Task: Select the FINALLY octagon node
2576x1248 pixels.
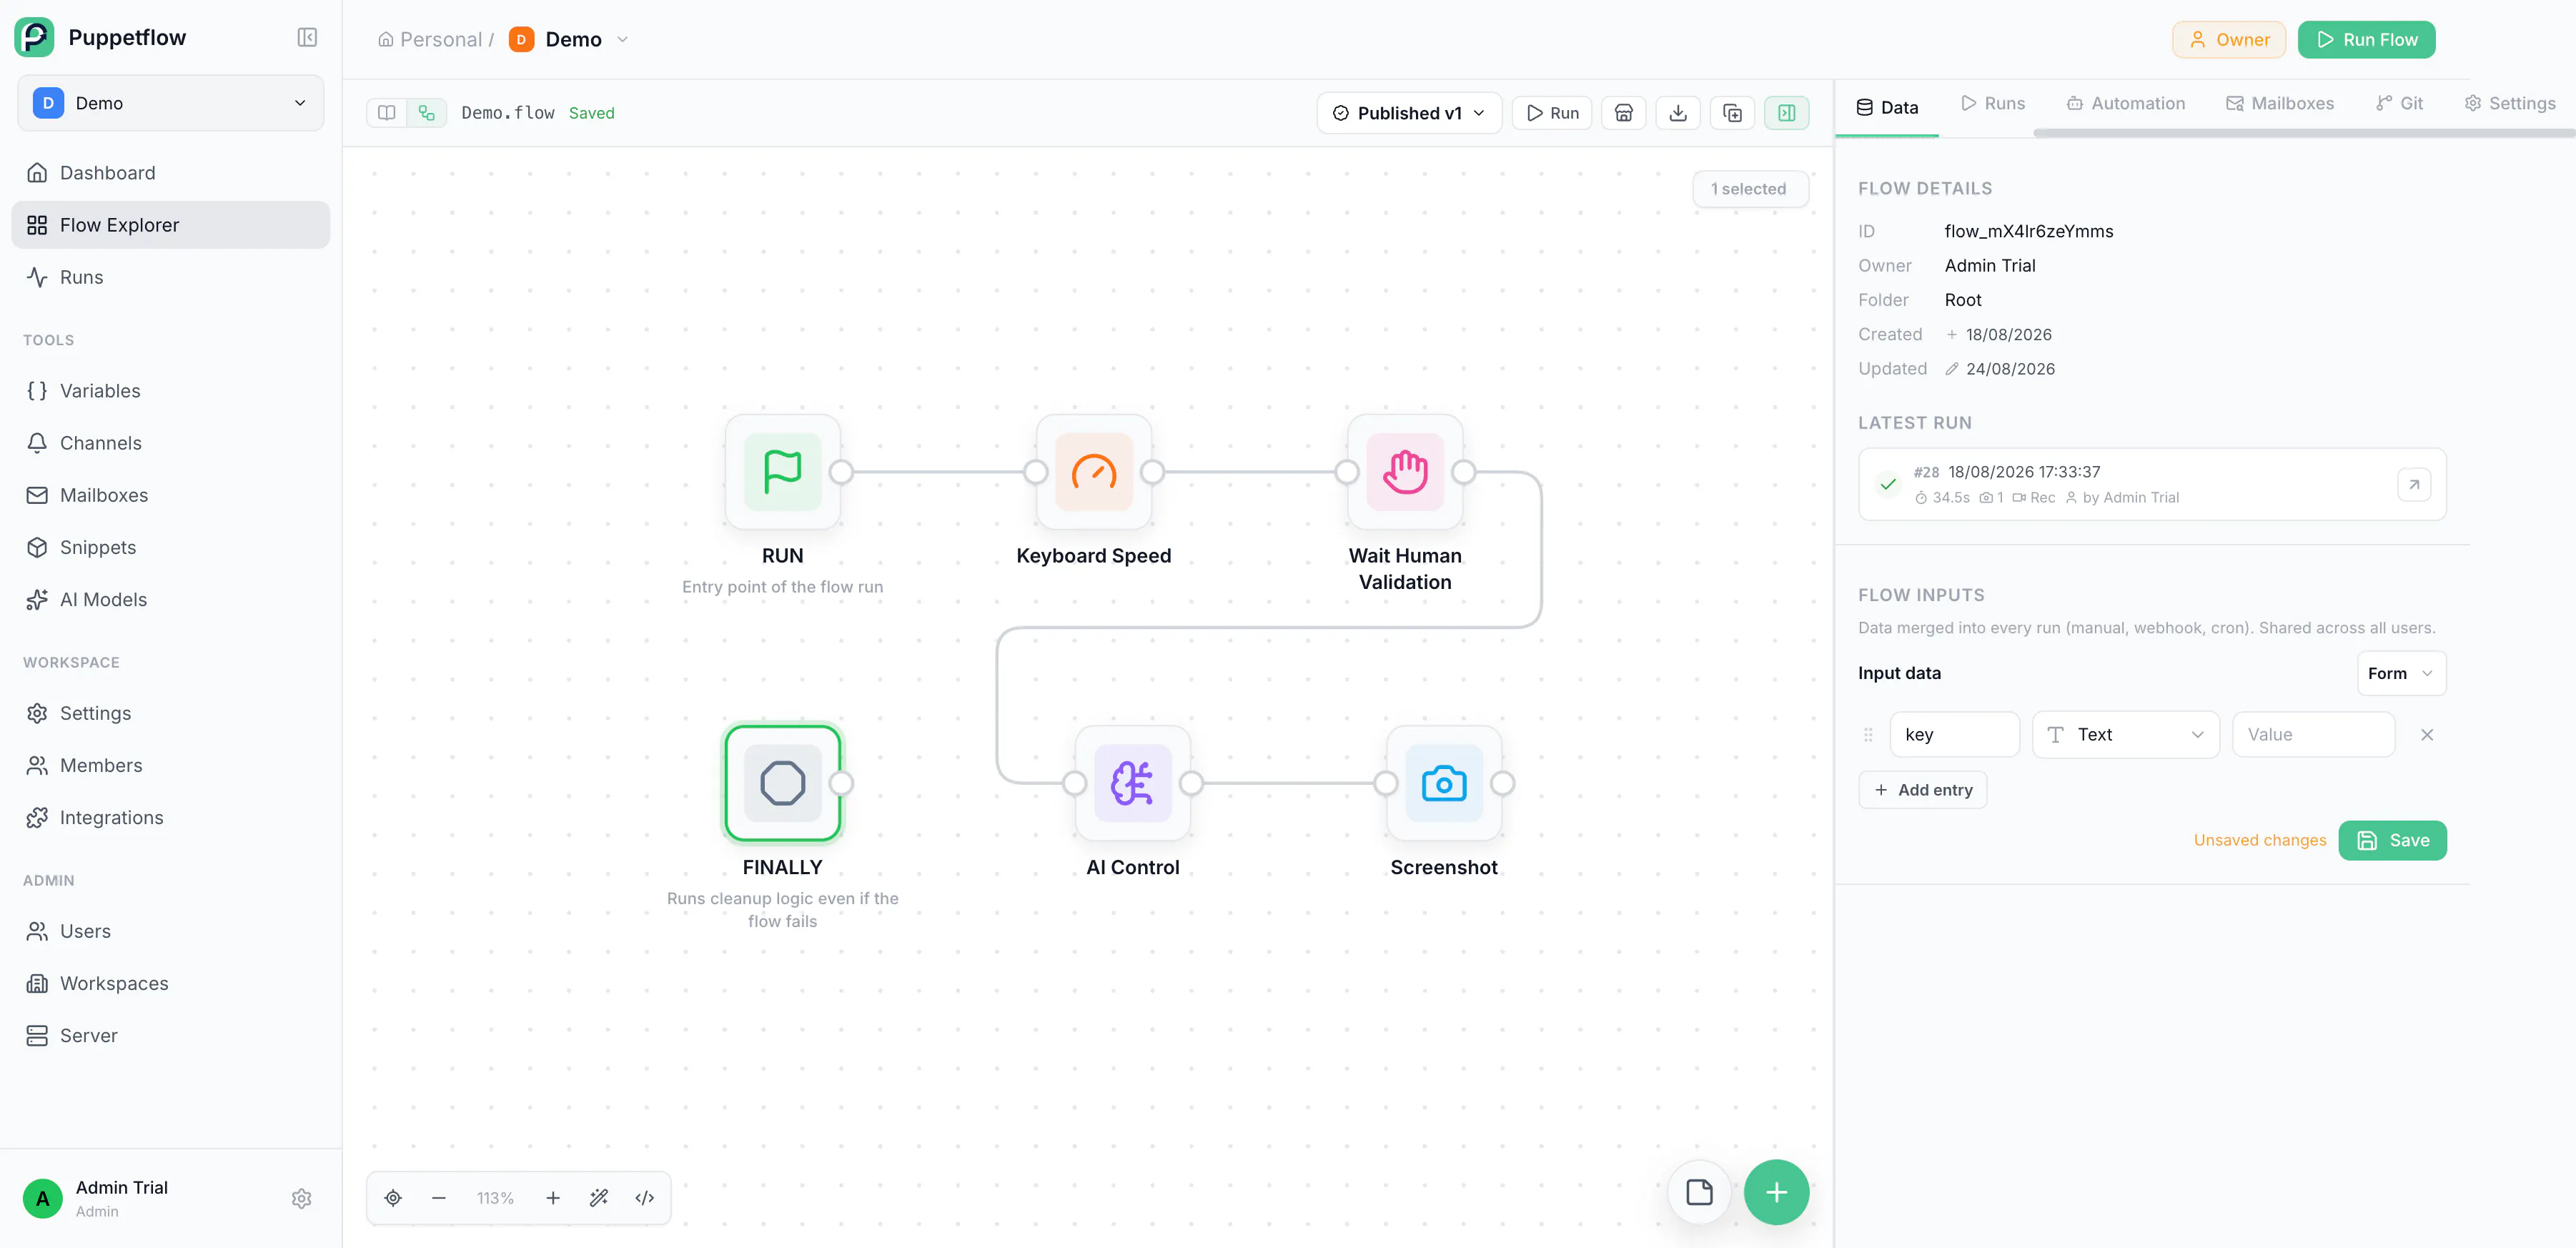Action: pyautogui.click(x=782, y=783)
